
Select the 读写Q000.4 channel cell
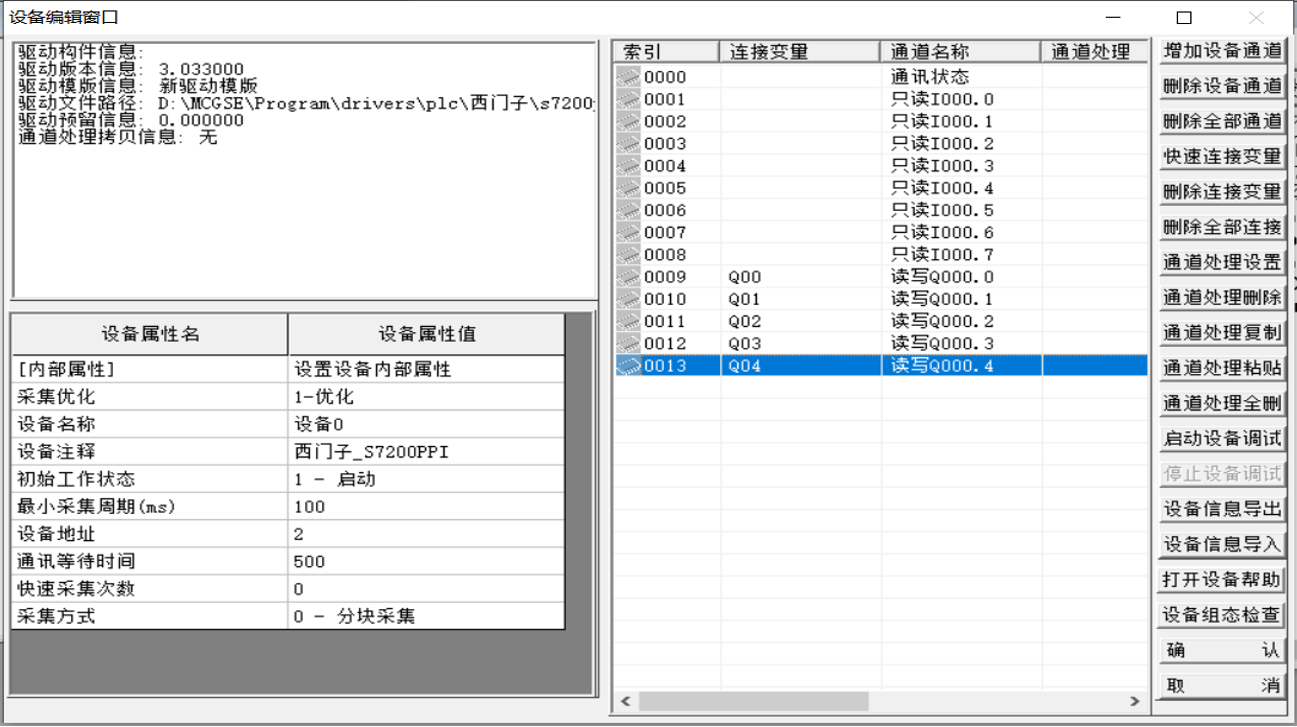961,366
